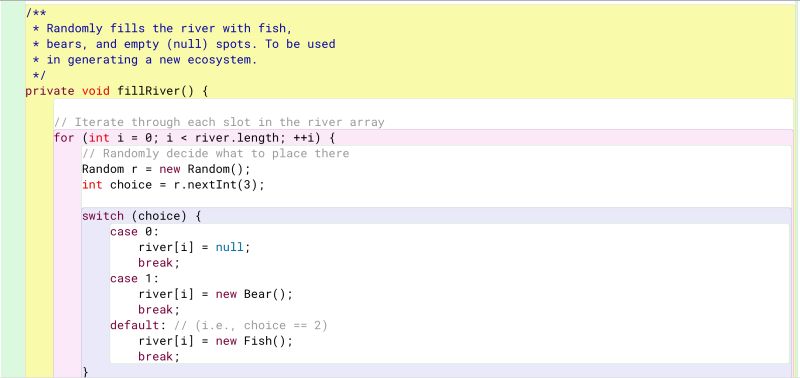This screenshot has width=800, height=378.
Task: Click the '(i.e., choice == 2)' comment
Action: point(251,325)
